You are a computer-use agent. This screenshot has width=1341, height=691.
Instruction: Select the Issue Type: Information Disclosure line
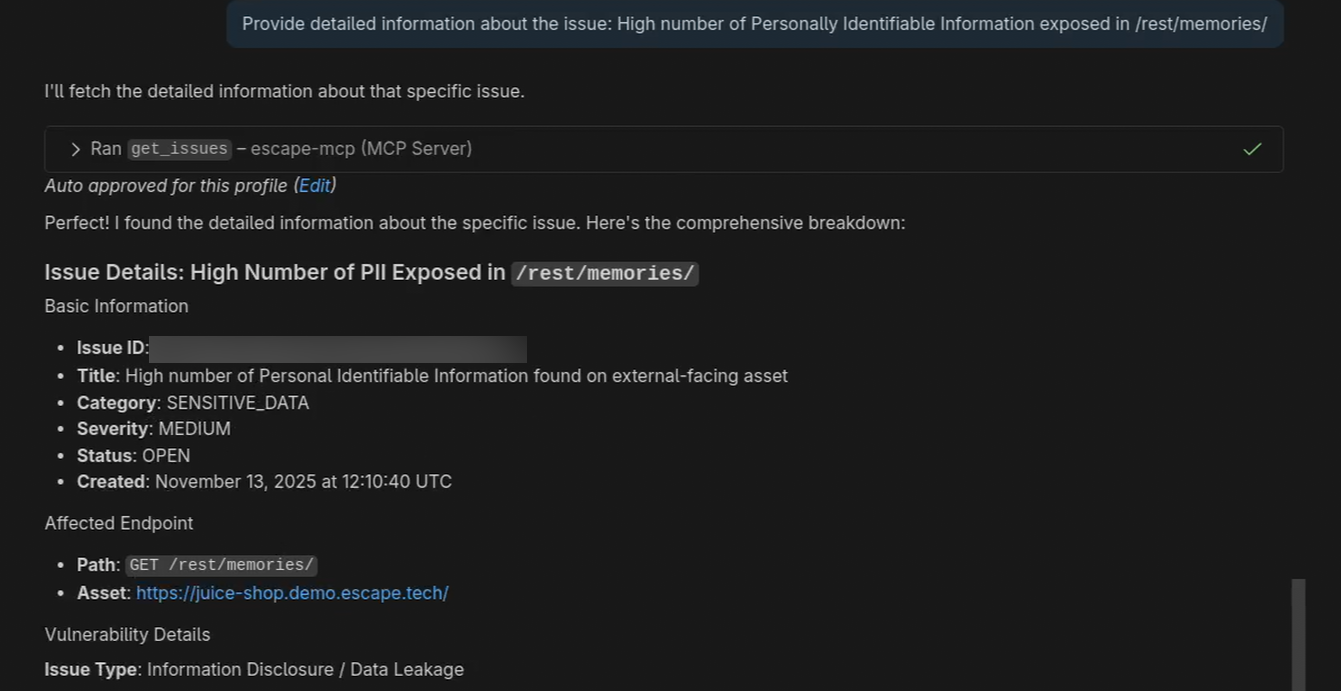(x=254, y=670)
